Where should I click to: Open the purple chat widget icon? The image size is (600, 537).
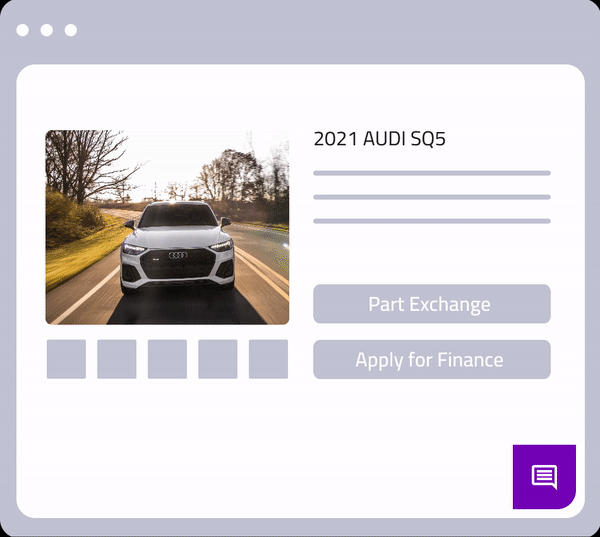pos(544,477)
